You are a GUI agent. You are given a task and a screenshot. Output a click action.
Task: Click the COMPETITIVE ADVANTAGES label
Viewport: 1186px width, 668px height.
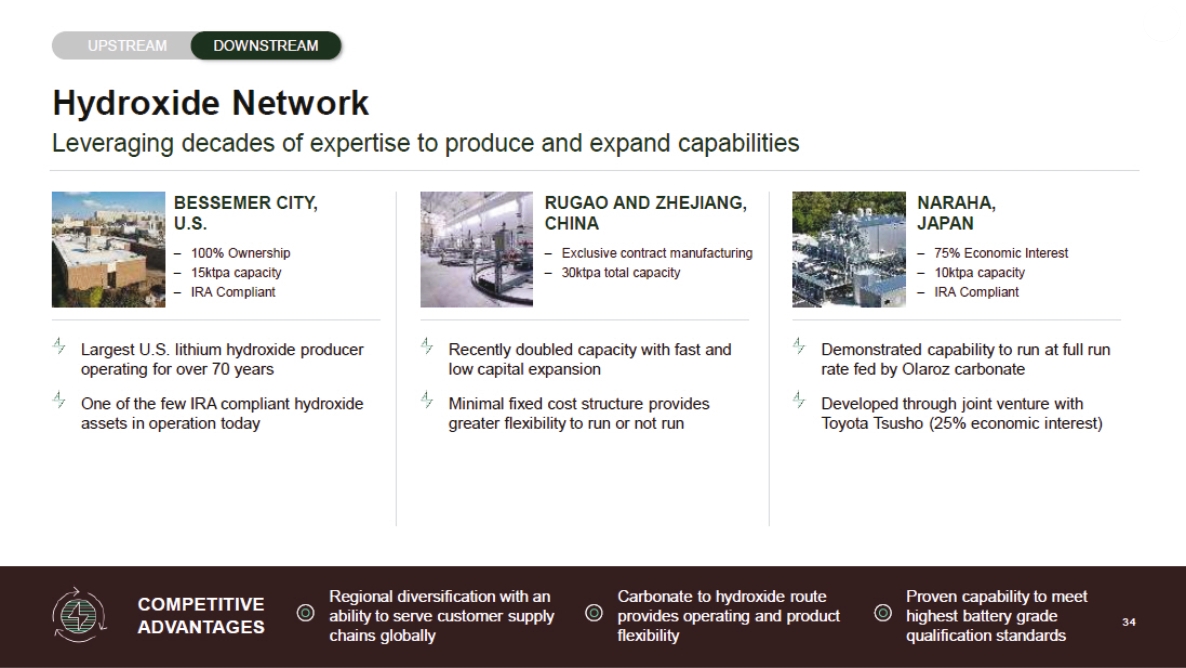point(201,616)
